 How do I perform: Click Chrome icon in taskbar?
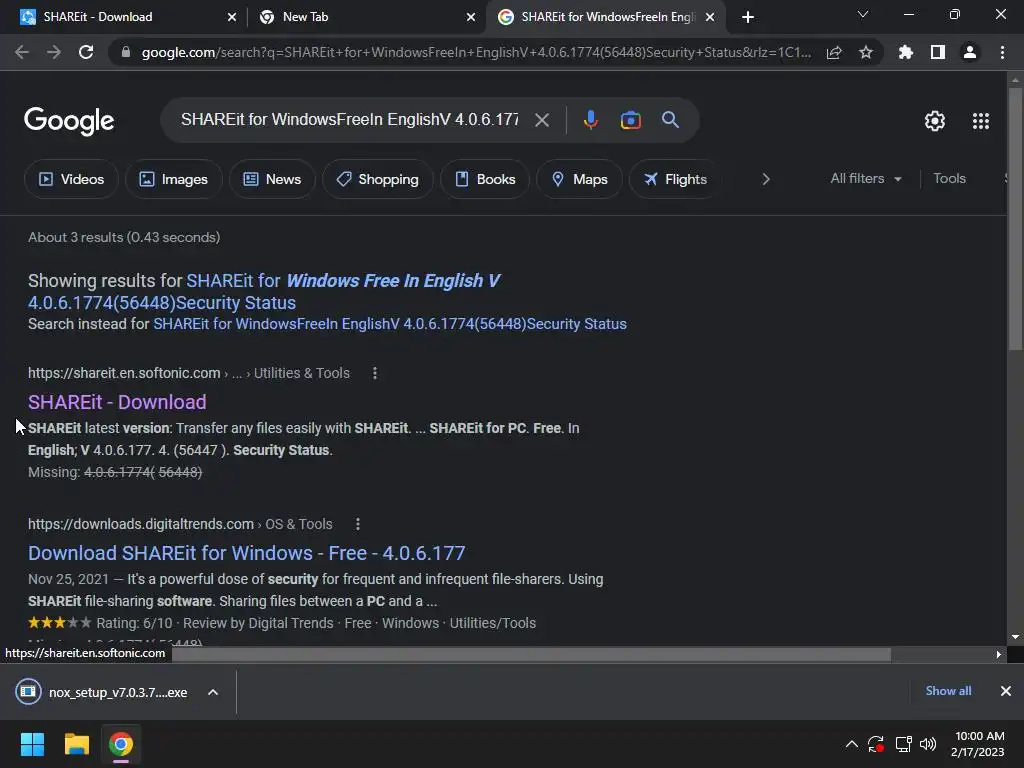click(121, 744)
